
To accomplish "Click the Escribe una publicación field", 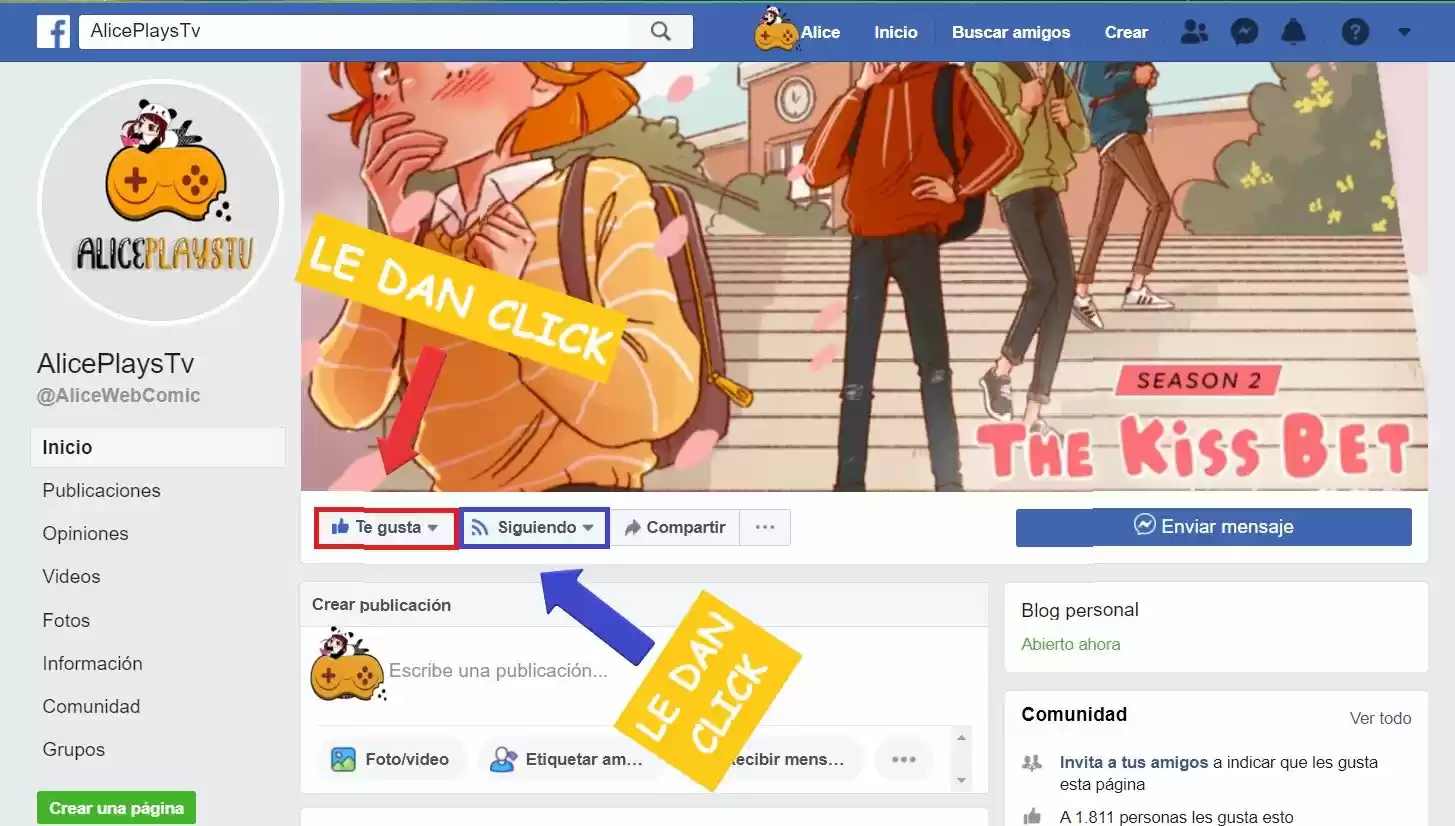I will click(x=498, y=670).
